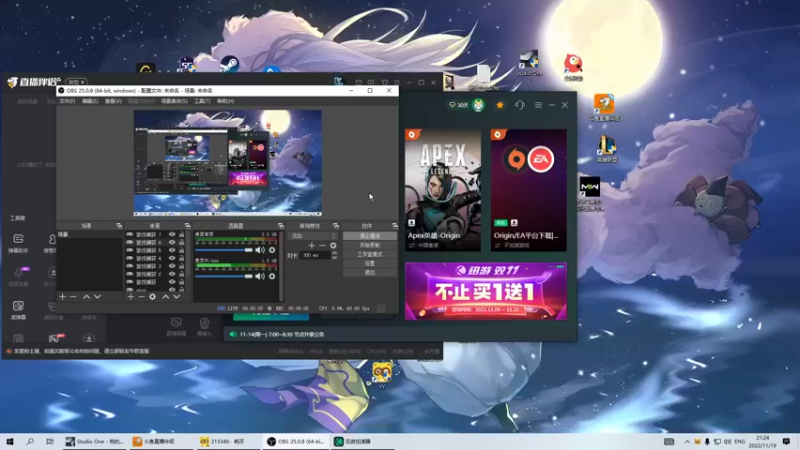Screen dimensions: 800x450
Task: Open the YY desktop shortcut icon
Action: 382,374
